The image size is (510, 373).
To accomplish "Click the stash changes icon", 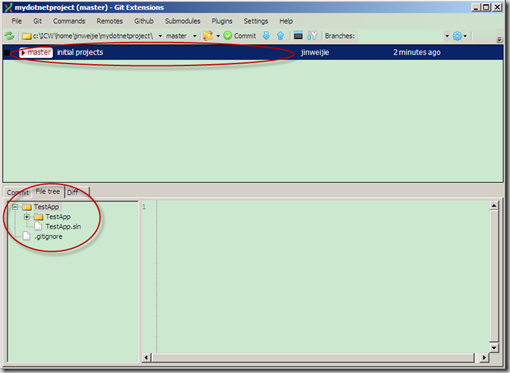I will tap(208, 36).
